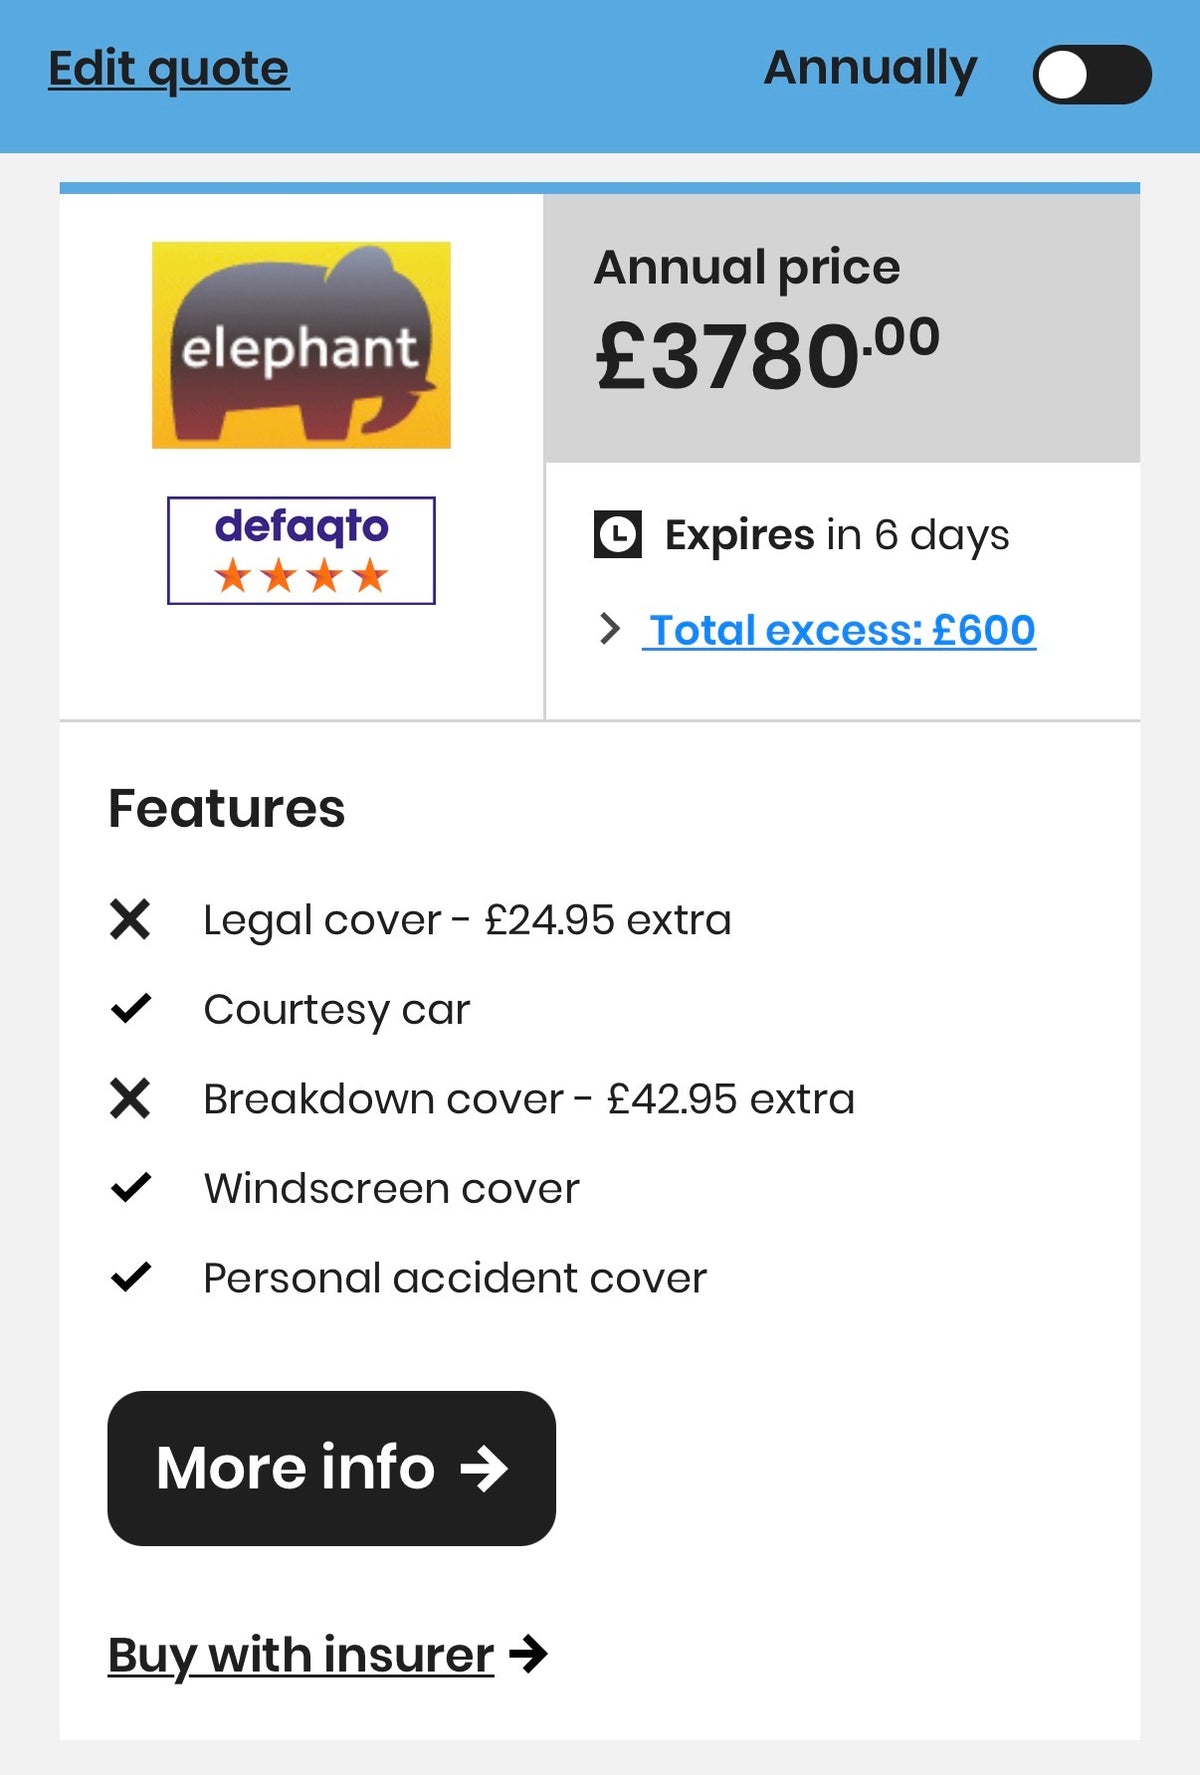Click the Defaqto four-star rating badge

click(301, 550)
